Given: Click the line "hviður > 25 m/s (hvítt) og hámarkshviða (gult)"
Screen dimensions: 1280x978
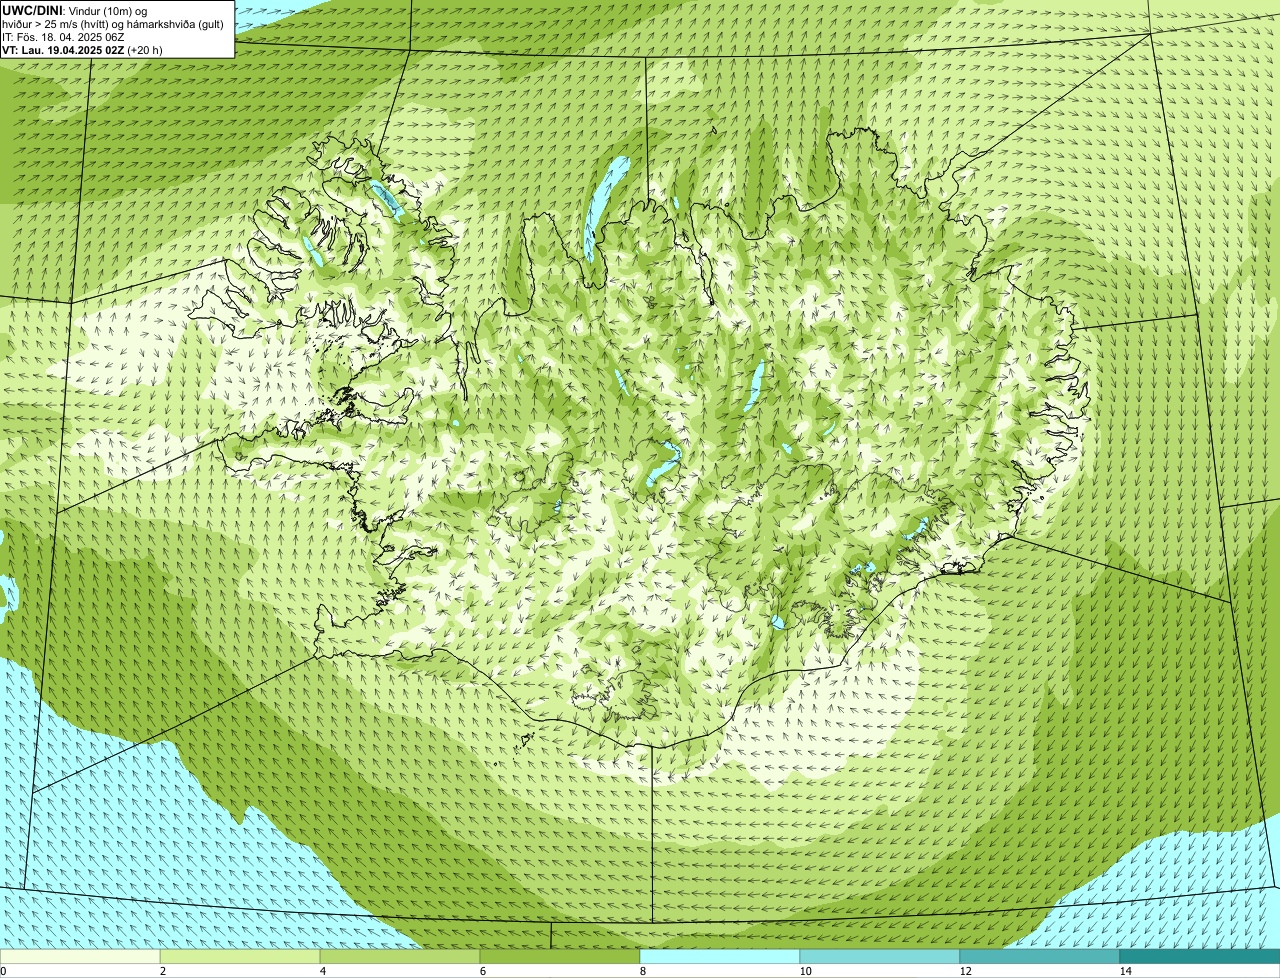Looking at the screenshot, I should pos(112,23).
